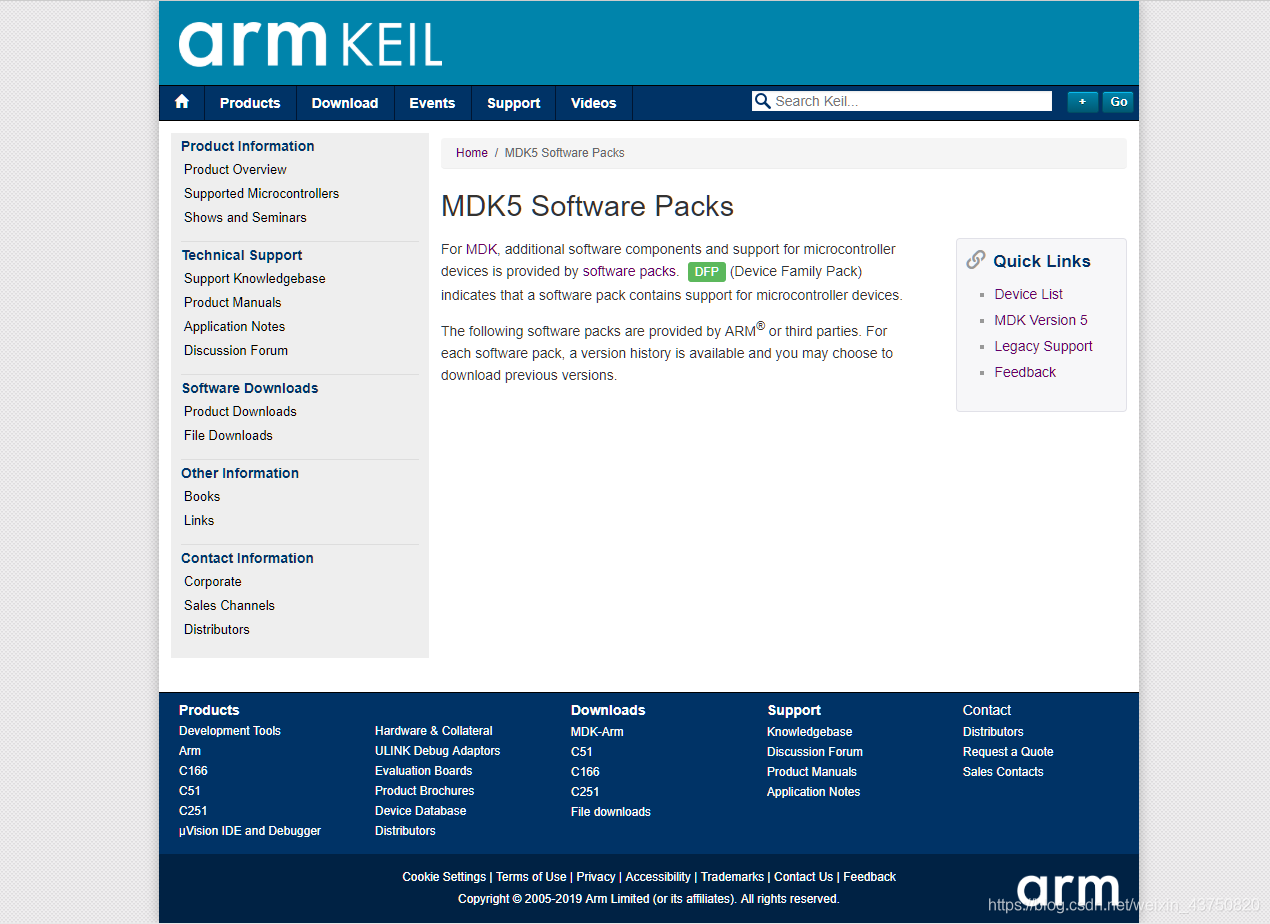Open Request a Quote link

point(1008,752)
